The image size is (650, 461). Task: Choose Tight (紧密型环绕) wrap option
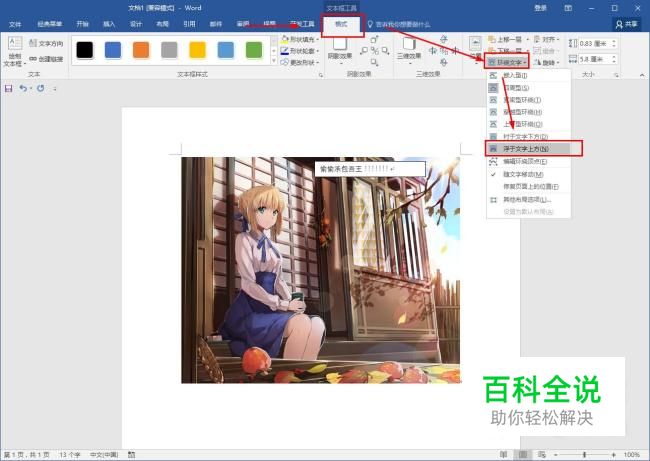pos(529,100)
